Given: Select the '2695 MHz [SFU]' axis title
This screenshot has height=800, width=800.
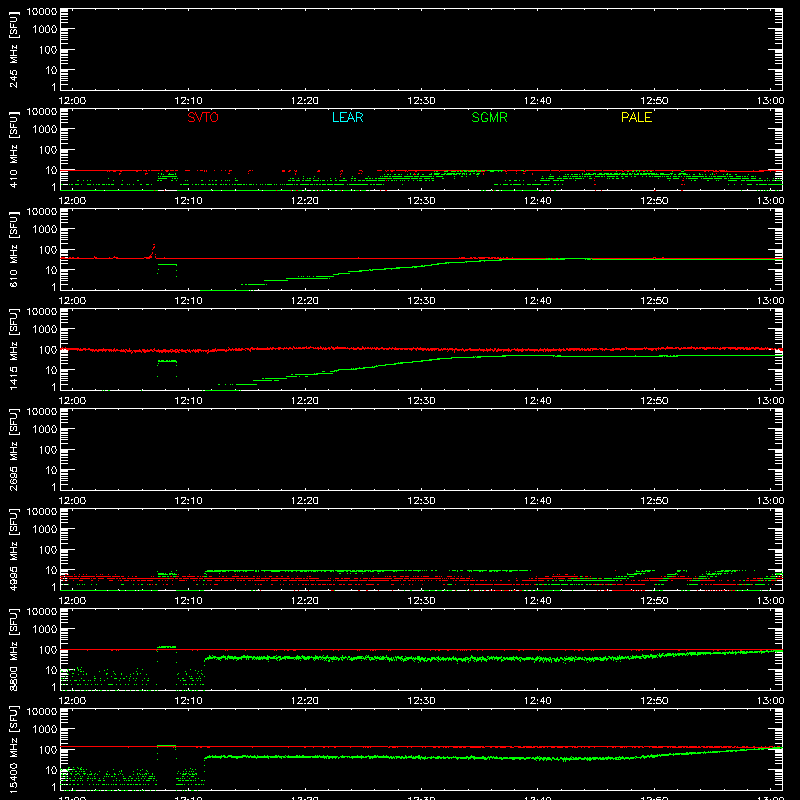Looking at the screenshot, I should 13,449.
